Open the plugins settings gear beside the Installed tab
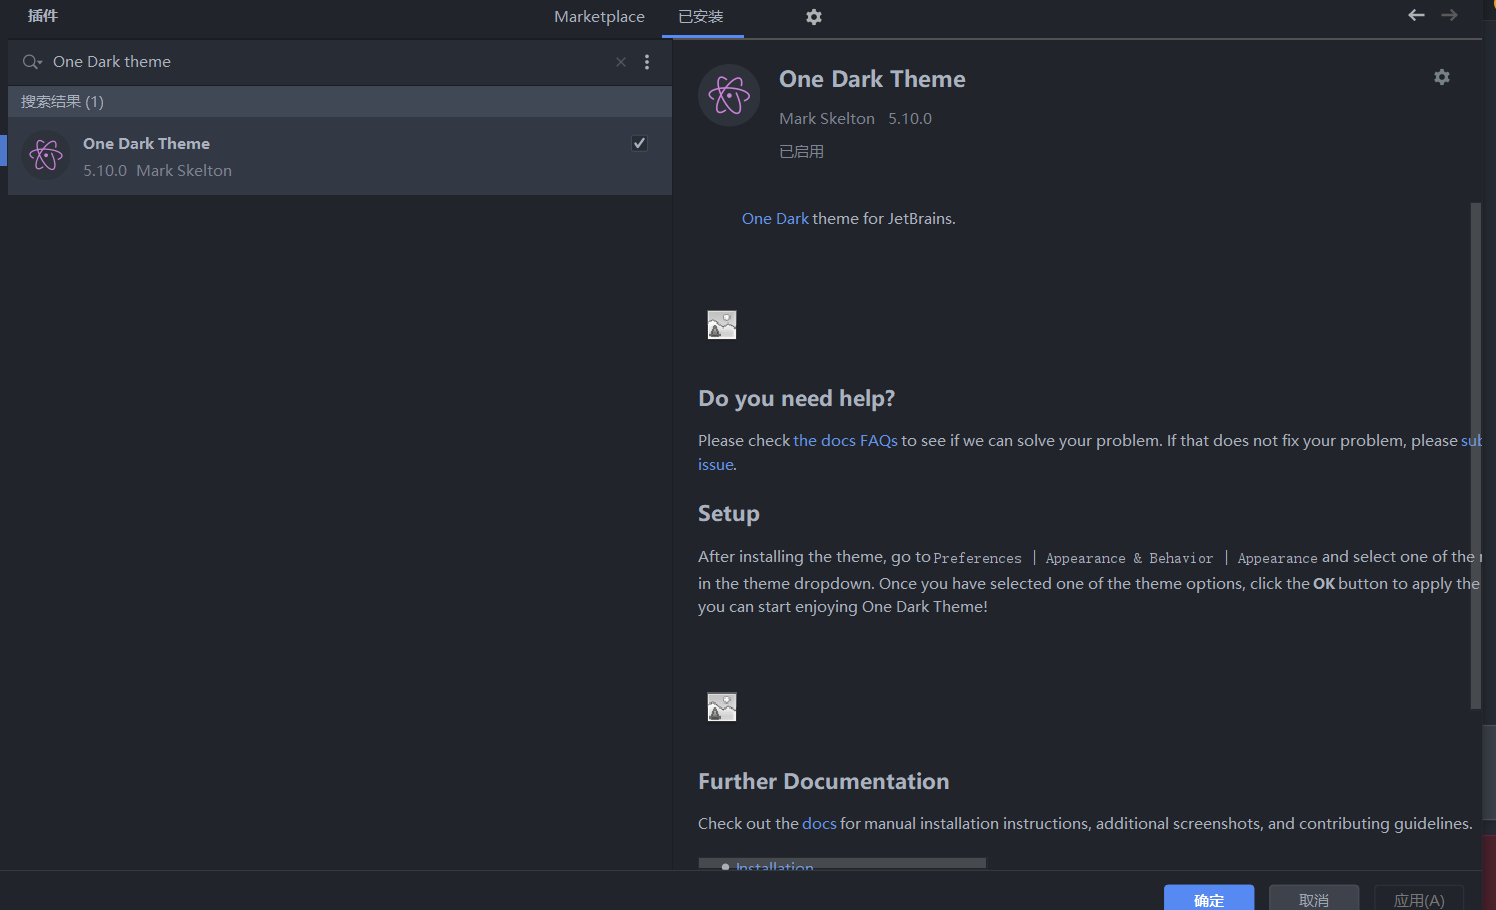This screenshot has width=1496, height=910. coord(814,17)
